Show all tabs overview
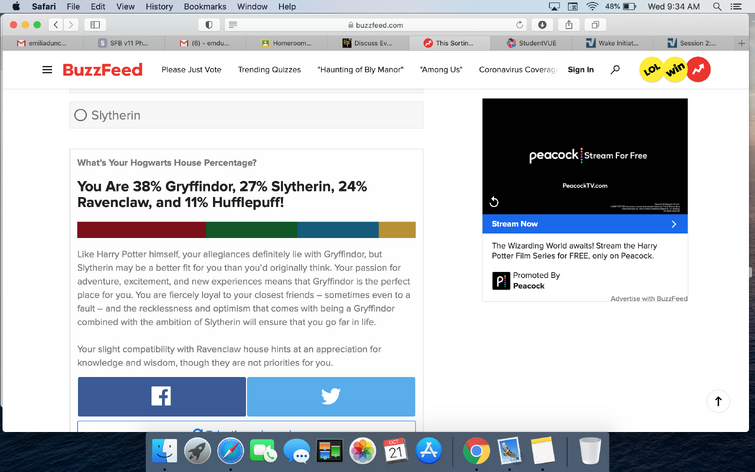The width and height of the screenshot is (755, 472). pyautogui.click(x=595, y=25)
